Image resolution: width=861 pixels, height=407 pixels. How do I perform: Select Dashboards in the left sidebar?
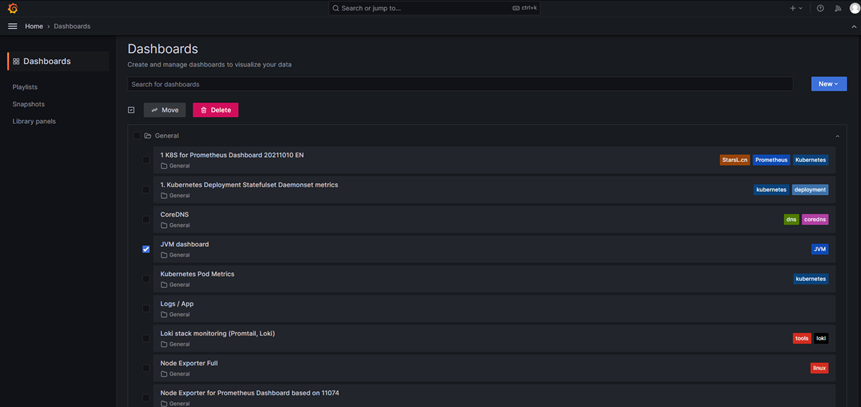click(58, 61)
